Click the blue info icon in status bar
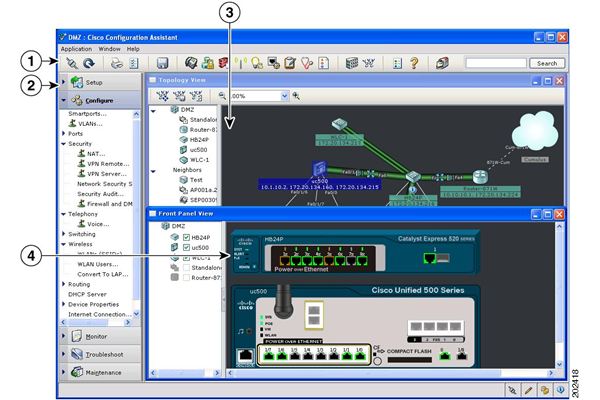 pyautogui.click(x=560, y=390)
